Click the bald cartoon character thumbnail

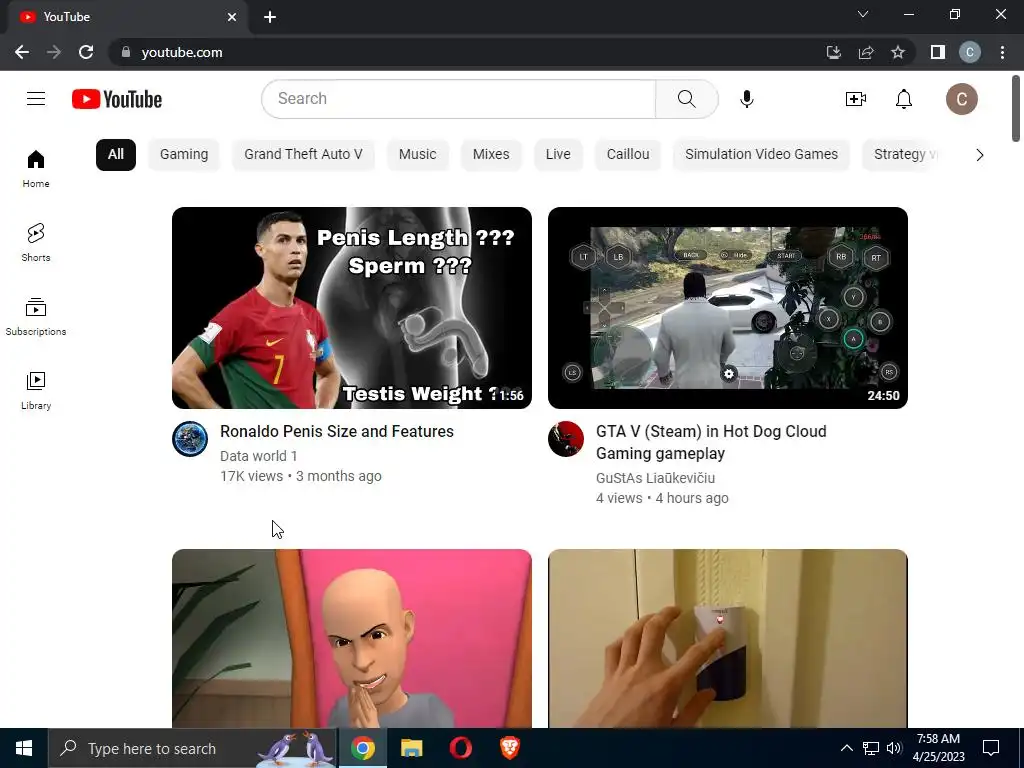click(352, 639)
